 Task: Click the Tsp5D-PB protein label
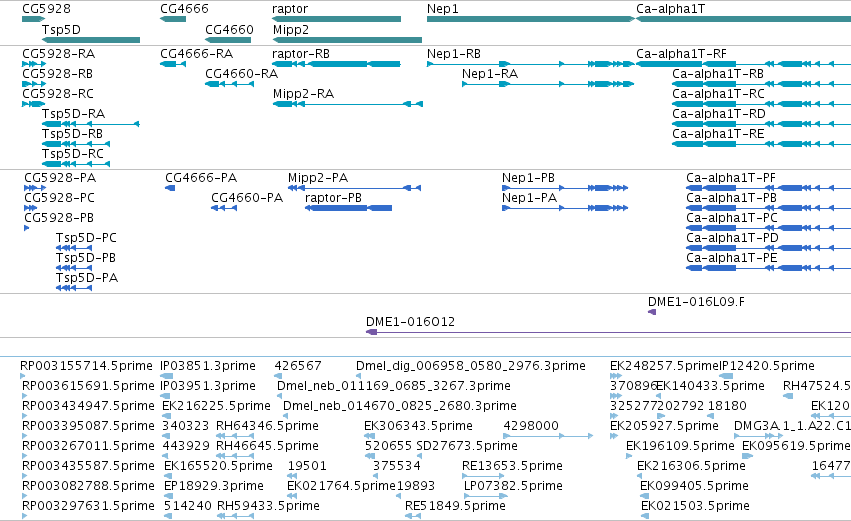pos(86,257)
